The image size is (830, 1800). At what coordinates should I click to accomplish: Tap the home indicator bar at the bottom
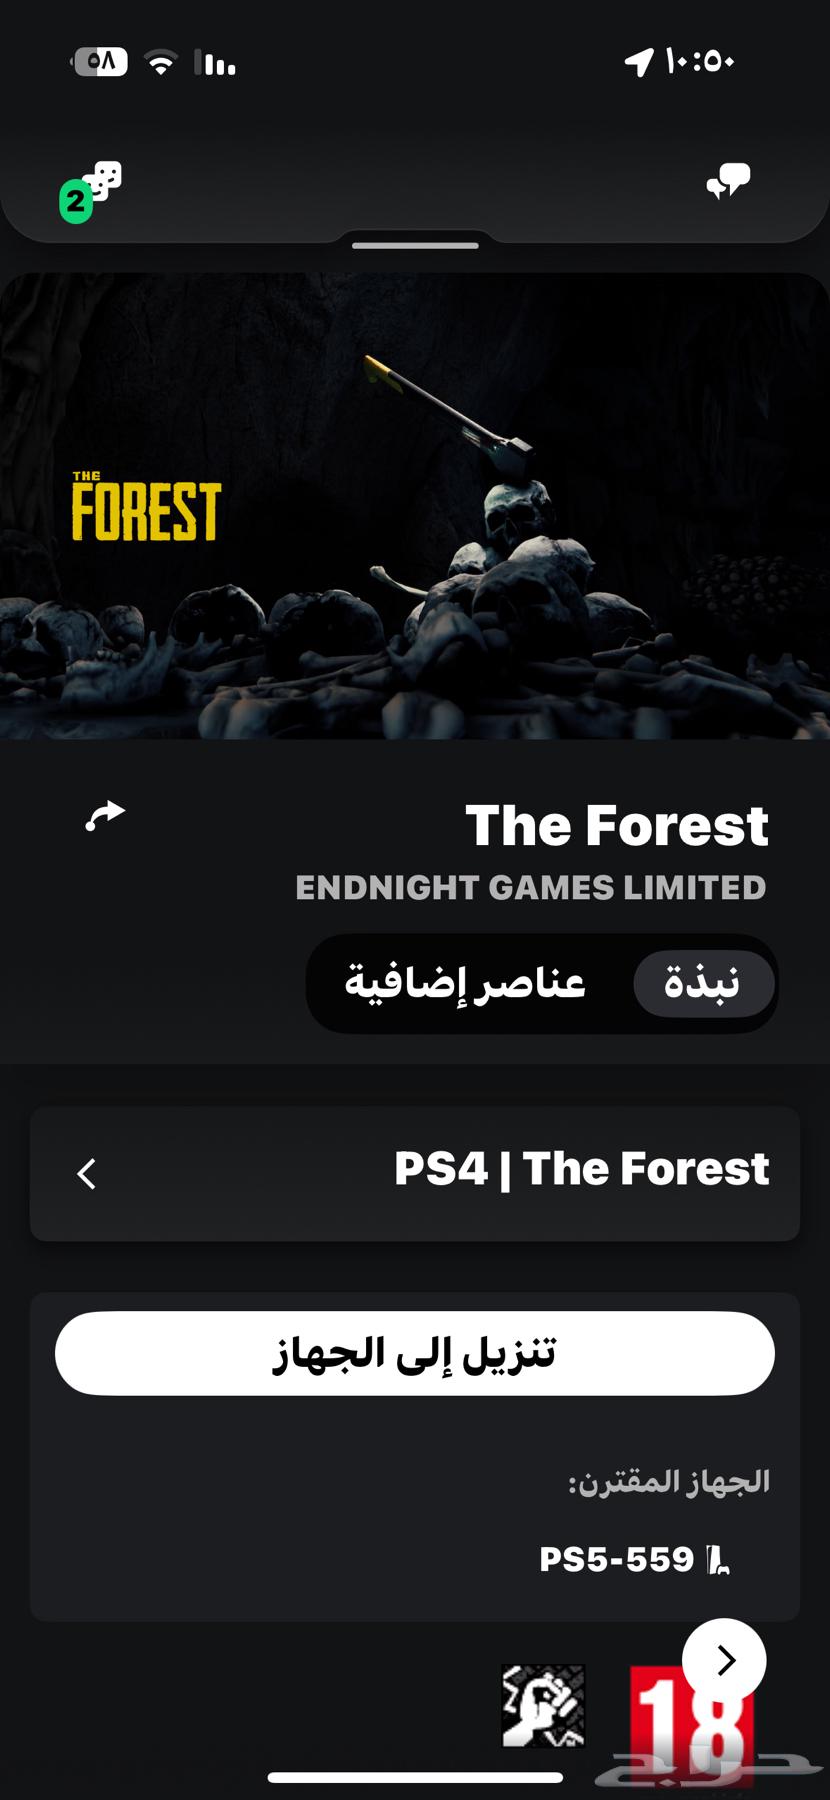415,1777
